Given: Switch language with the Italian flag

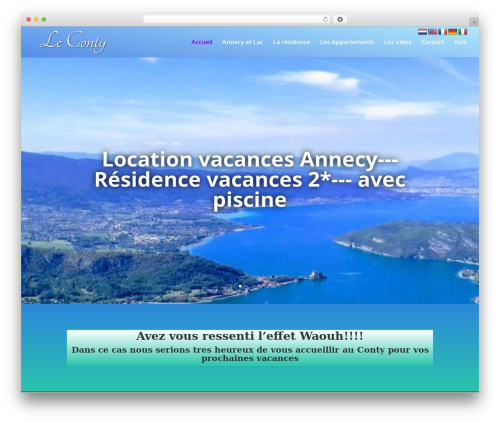Looking at the screenshot, I should tap(462, 32).
